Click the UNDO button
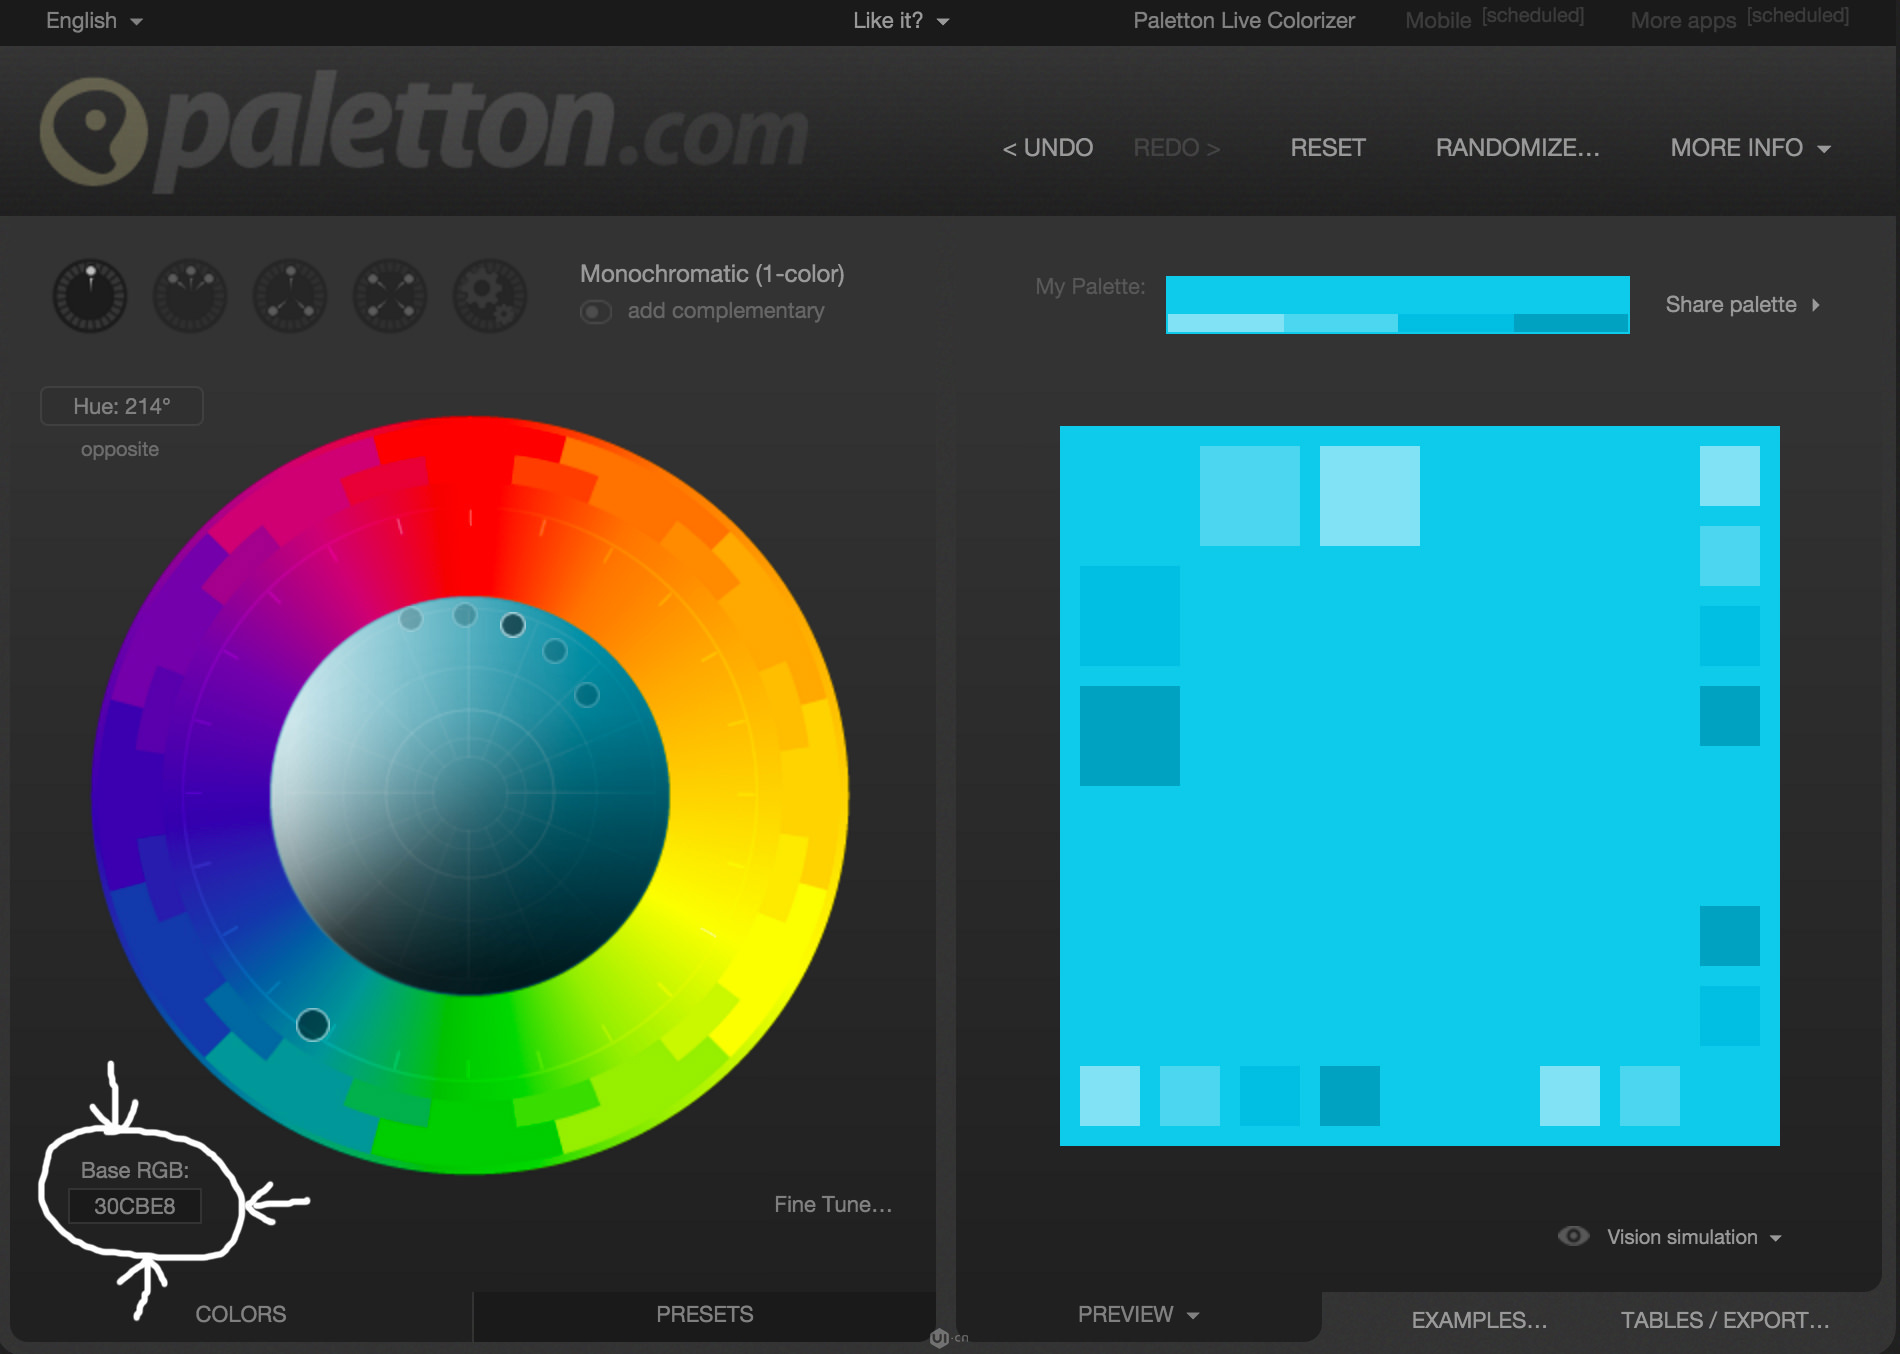 (x=1047, y=148)
